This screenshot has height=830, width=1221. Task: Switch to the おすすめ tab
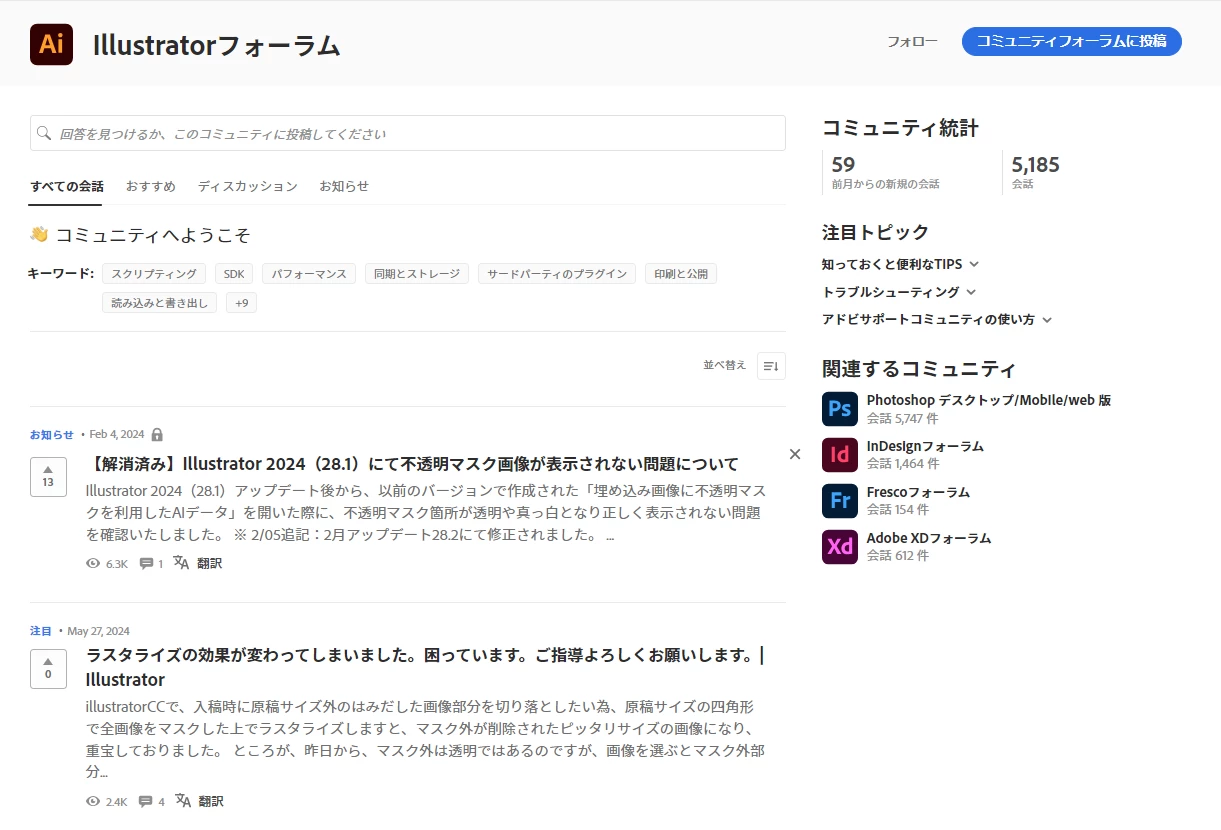(x=151, y=186)
